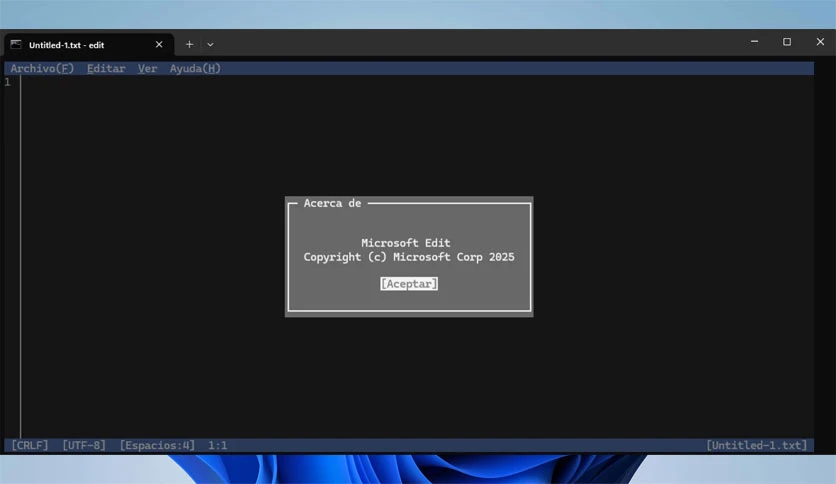The height and width of the screenshot is (484, 836).
Task: Click the [Aceptar] button in the dialog
Action: pos(409,284)
